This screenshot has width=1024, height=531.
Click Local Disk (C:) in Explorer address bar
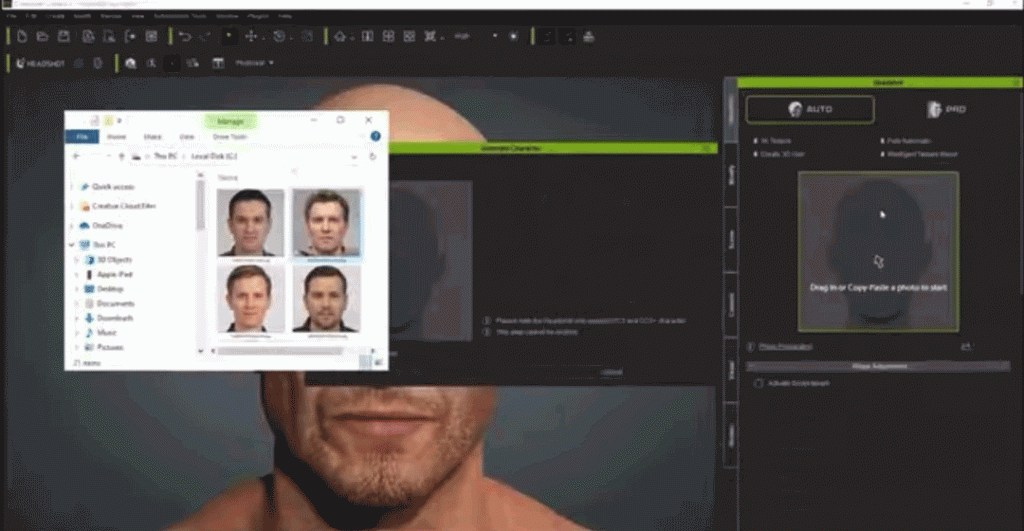[214, 157]
